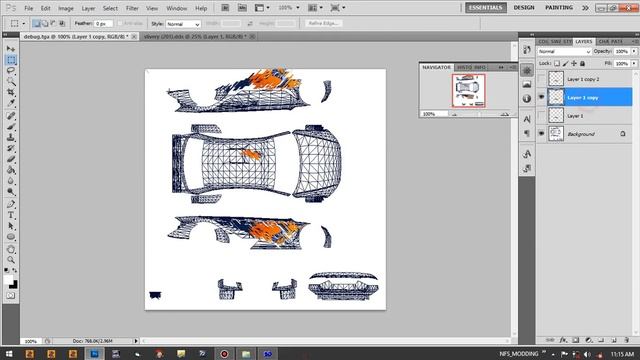Open the Layer menu
This screenshot has width=640, height=360.
88,8
